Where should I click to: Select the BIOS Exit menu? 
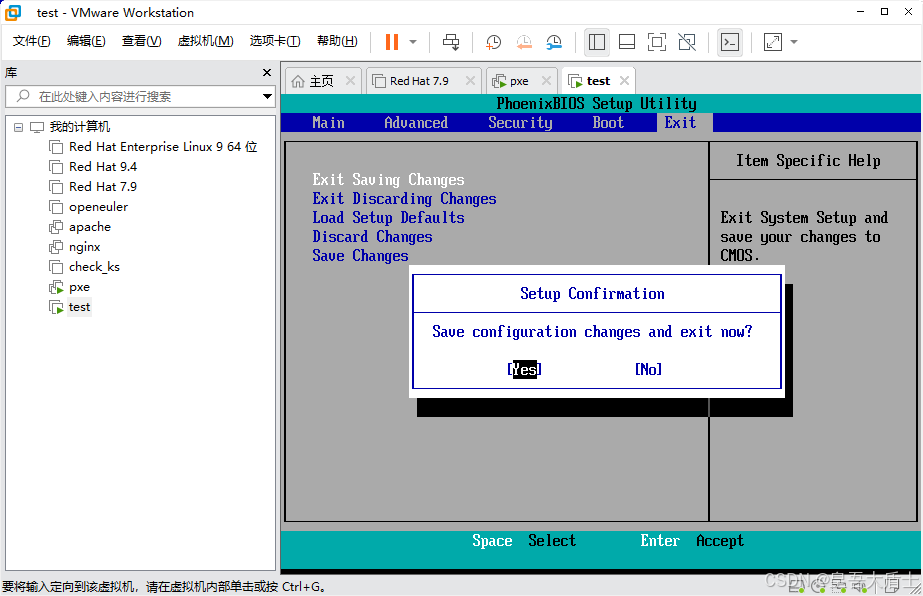tap(680, 122)
